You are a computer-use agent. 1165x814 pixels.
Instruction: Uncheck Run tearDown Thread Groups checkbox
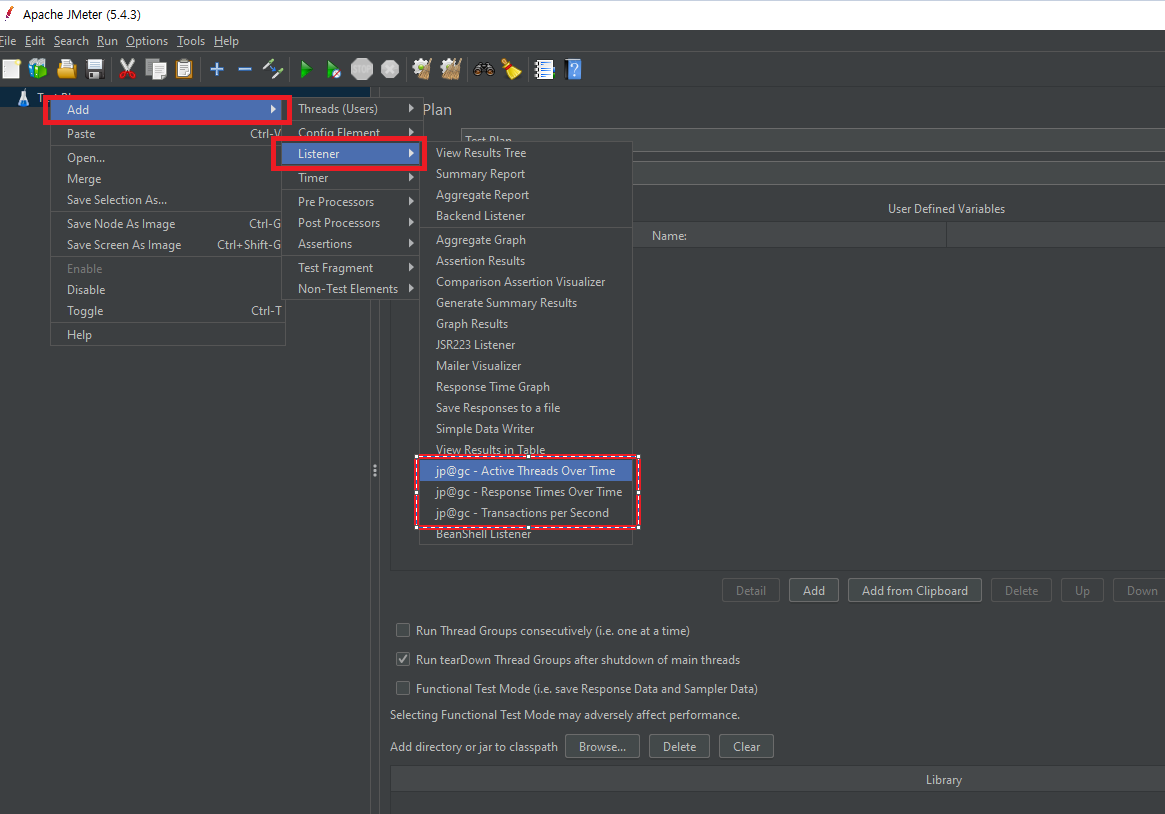coord(403,659)
